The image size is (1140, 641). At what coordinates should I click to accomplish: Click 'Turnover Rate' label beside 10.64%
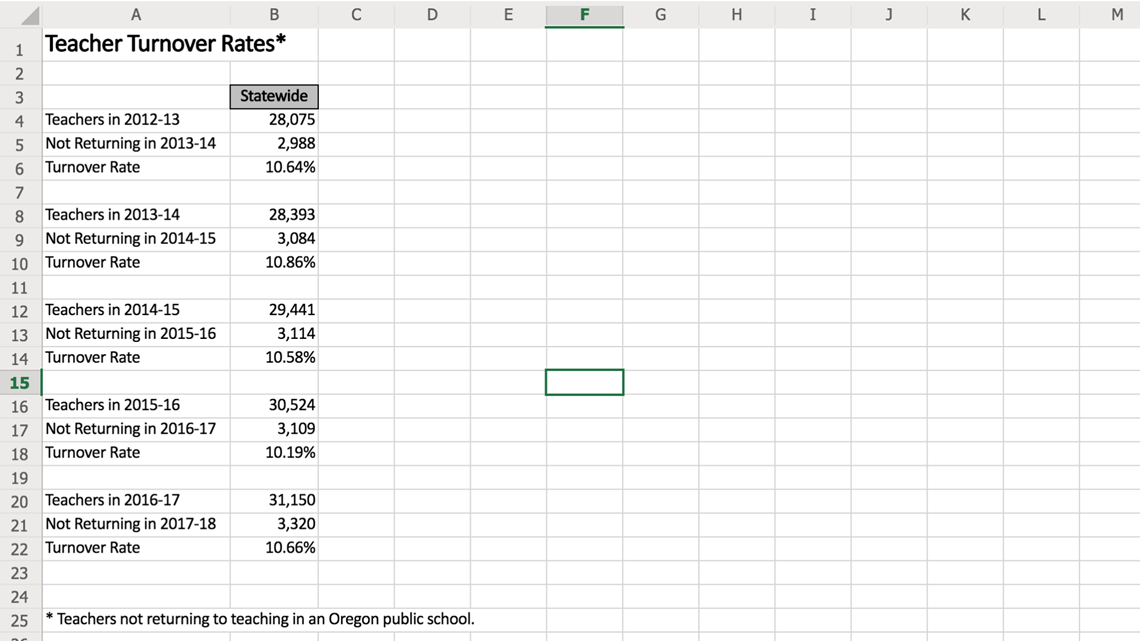(92, 168)
